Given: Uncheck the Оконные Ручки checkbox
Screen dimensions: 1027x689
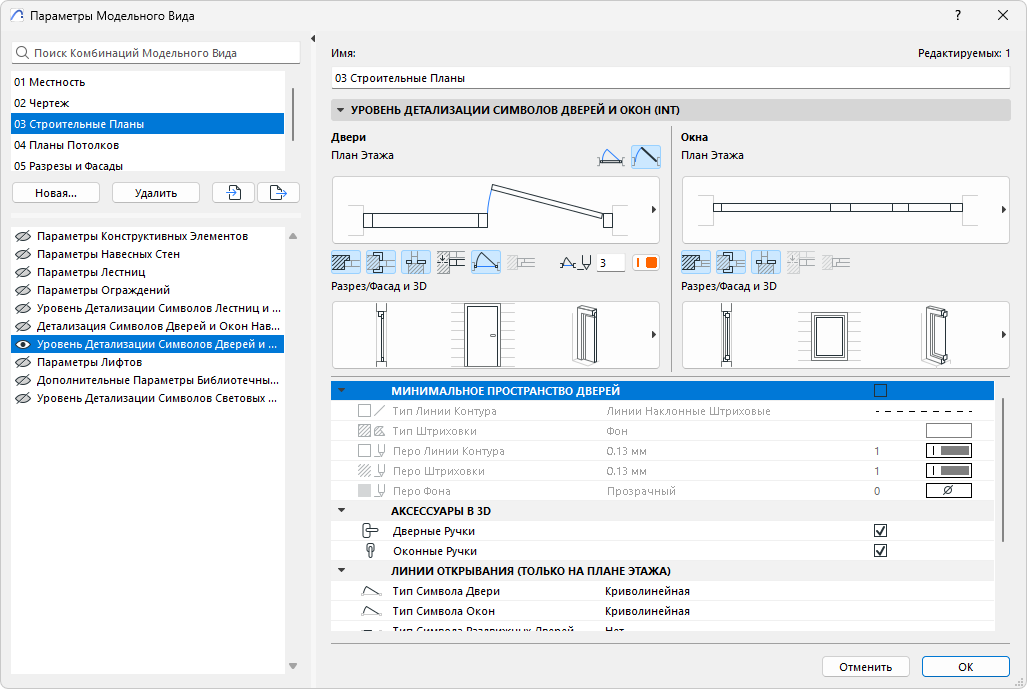Looking at the screenshot, I should (880, 551).
